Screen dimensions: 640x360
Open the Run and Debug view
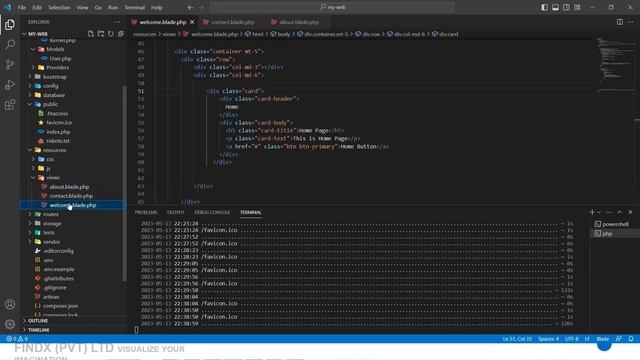tap(10, 84)
